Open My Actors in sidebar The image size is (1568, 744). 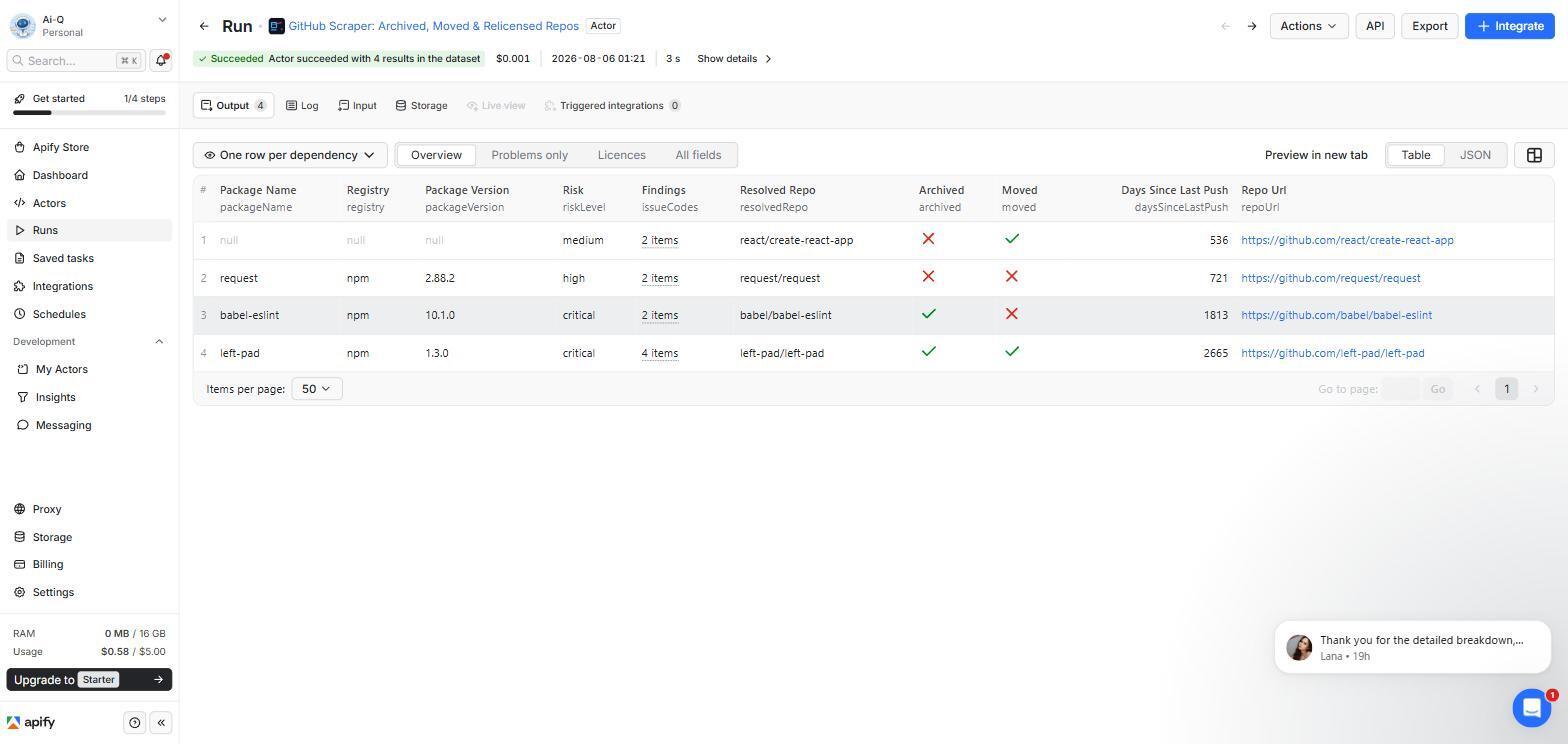tap(89, 369)
